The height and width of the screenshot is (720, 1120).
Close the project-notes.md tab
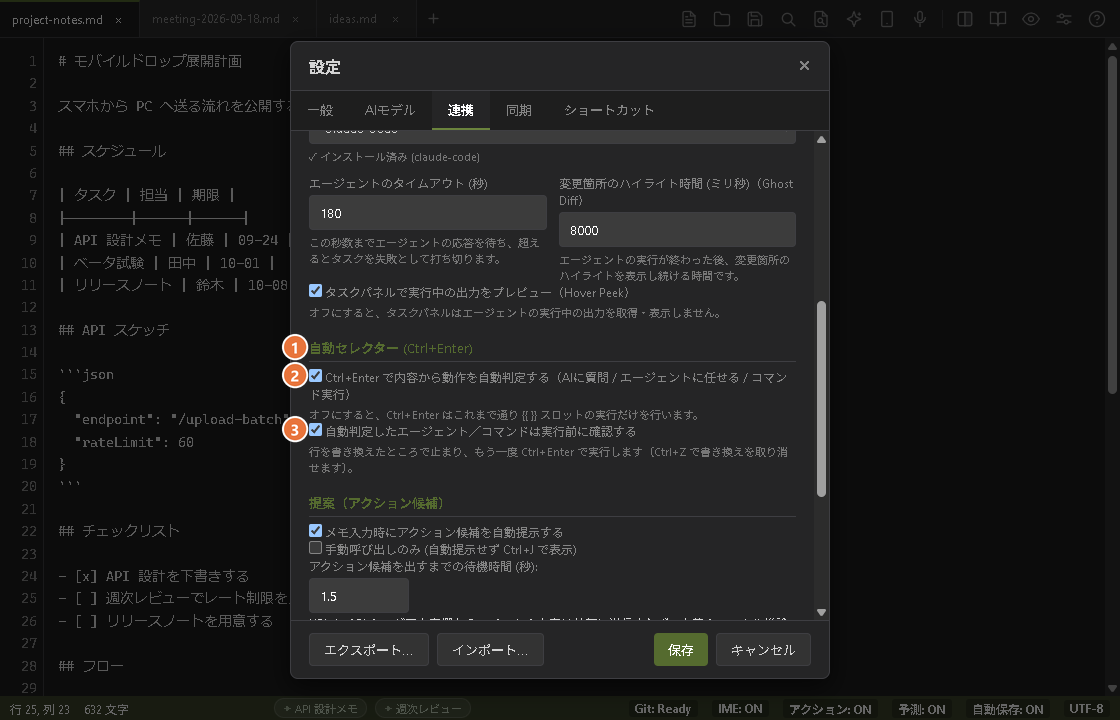tap(119, 20)
